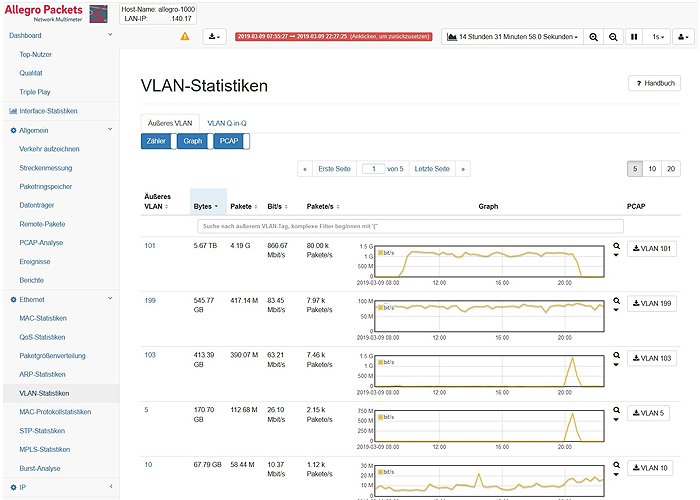
Task: Toggle bit/s legend swatch in VLAN 103 graph
Action: click(x=381, y=362)
